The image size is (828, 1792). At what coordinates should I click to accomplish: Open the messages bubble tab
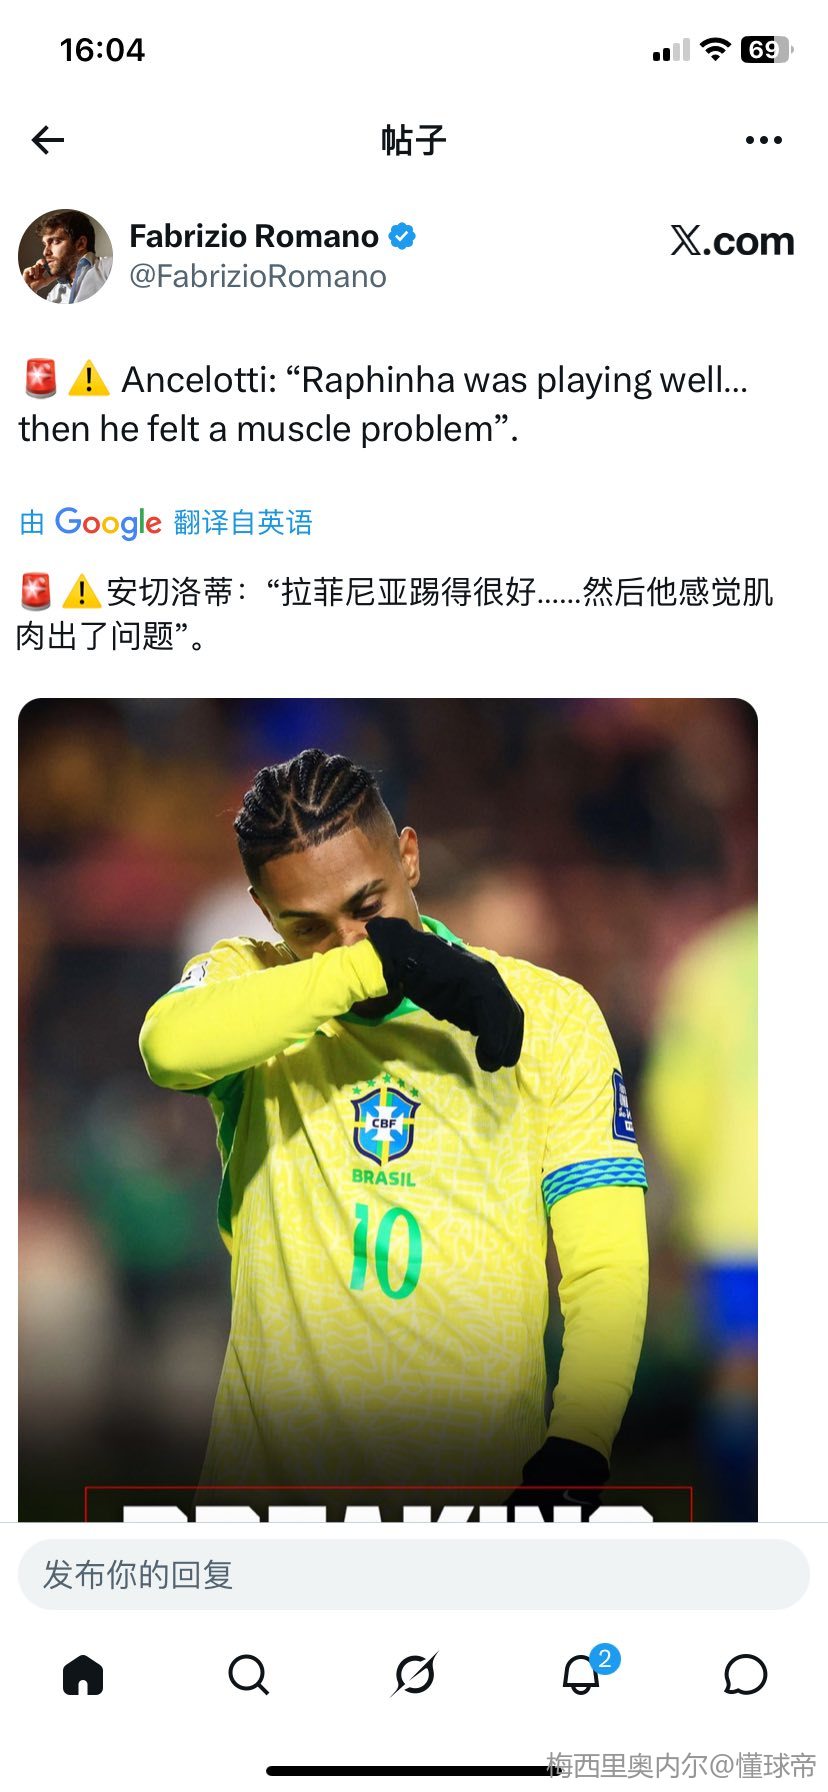click(745, 1674)
